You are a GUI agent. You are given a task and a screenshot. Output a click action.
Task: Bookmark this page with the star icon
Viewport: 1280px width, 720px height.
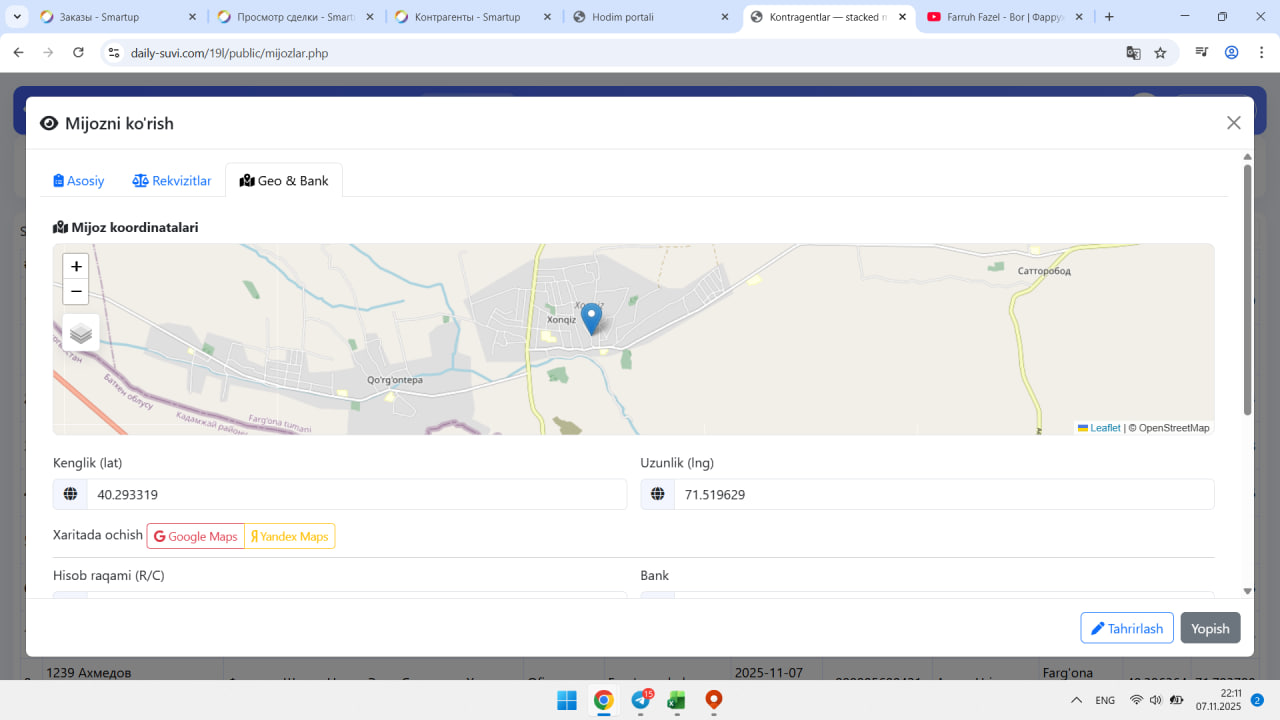[1160, 53]
